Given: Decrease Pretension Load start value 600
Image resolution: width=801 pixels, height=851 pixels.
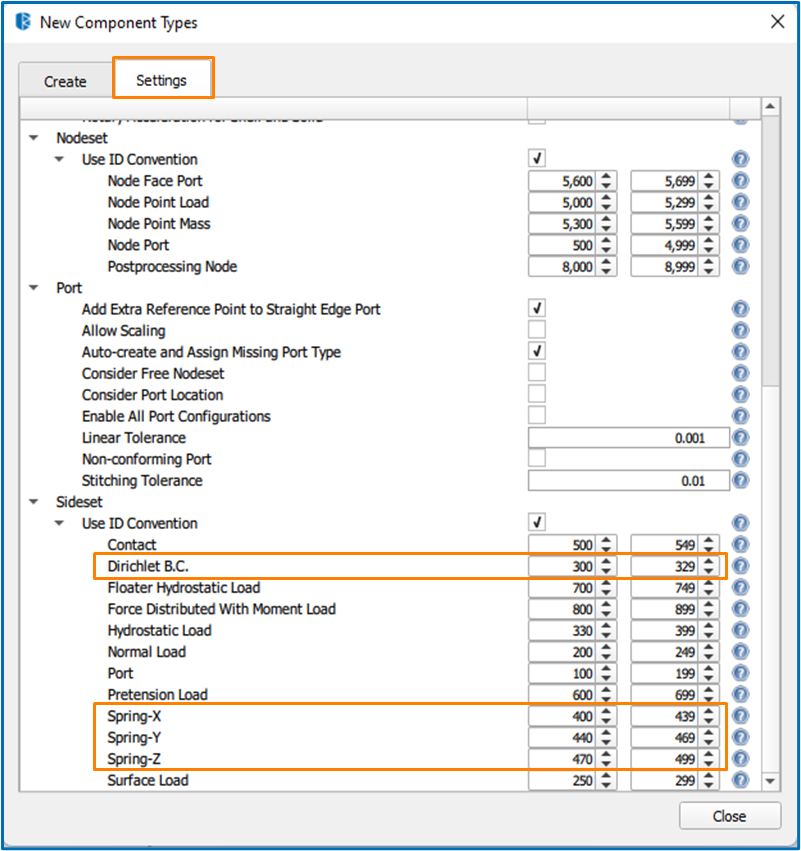Looking at the screenshot, I should 606,700.
